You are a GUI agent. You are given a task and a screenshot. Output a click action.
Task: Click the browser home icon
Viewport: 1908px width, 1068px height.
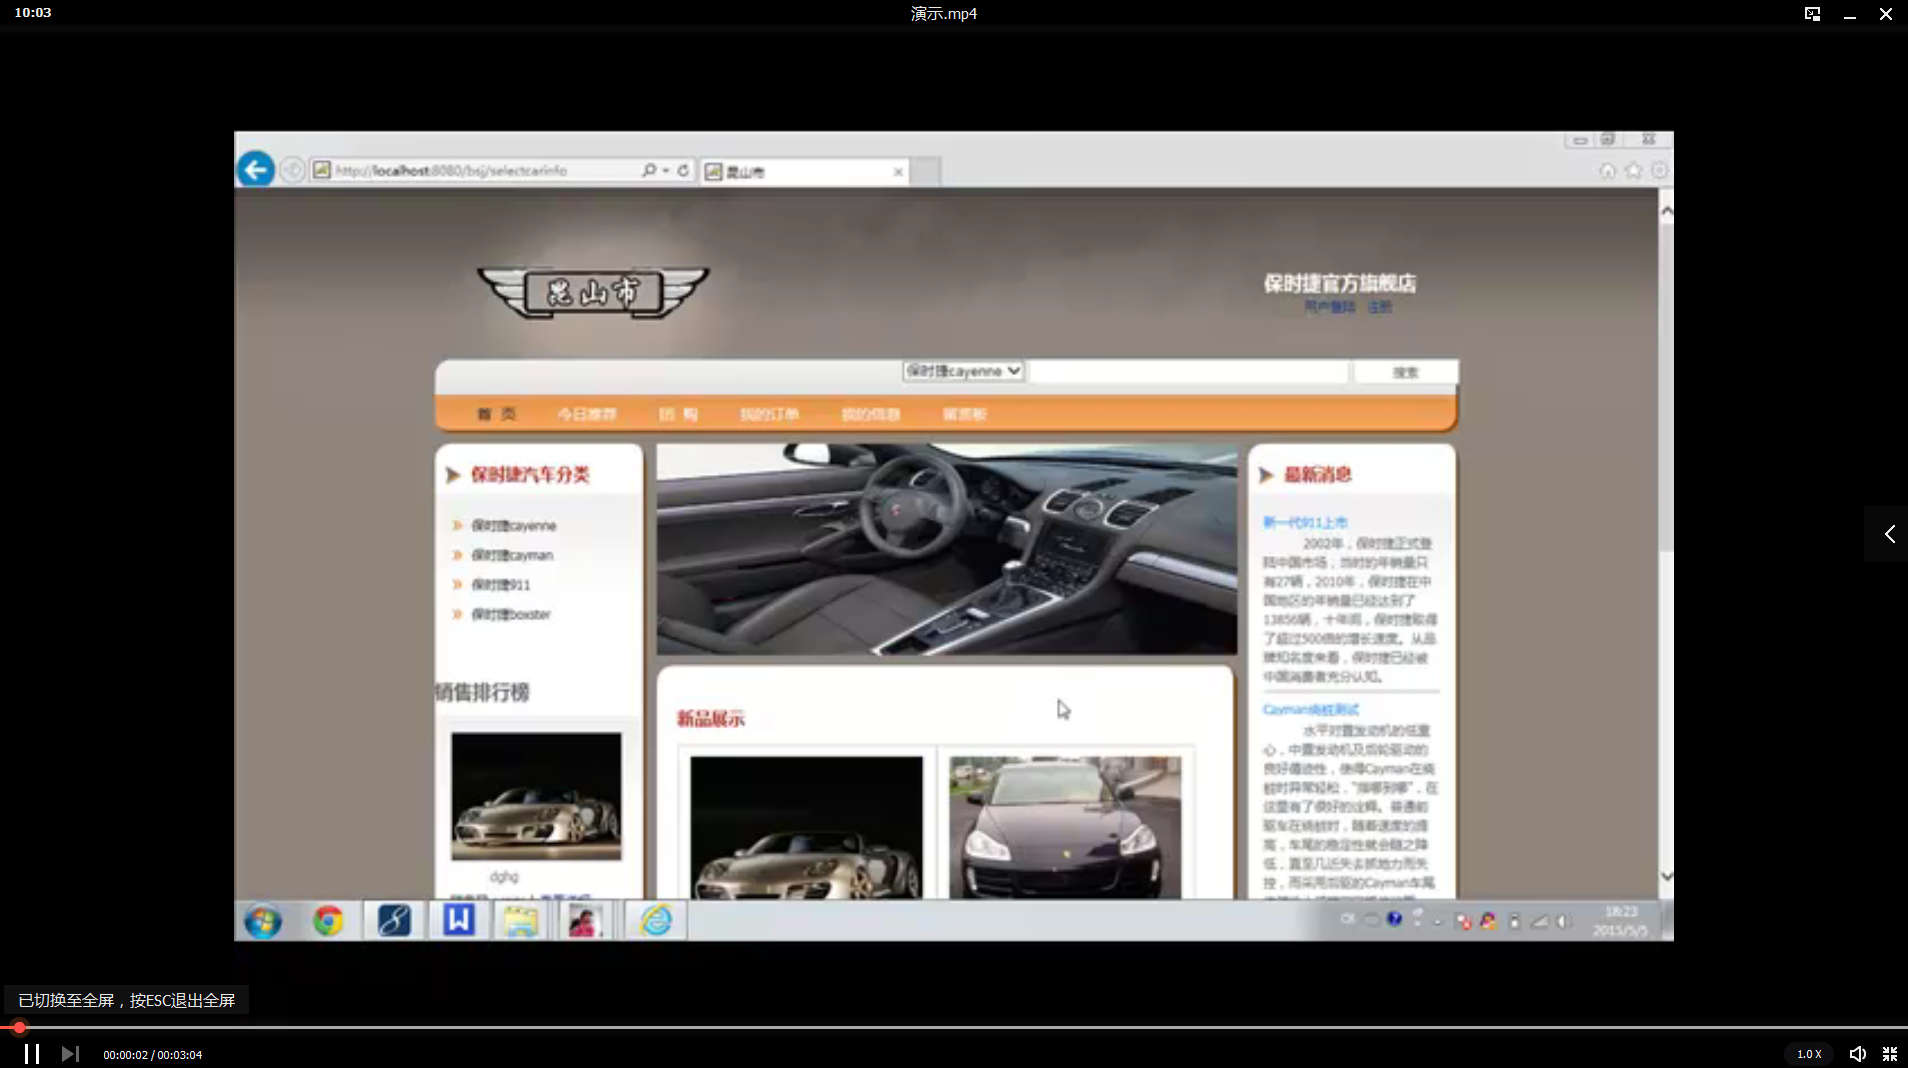click(1607, 171)
